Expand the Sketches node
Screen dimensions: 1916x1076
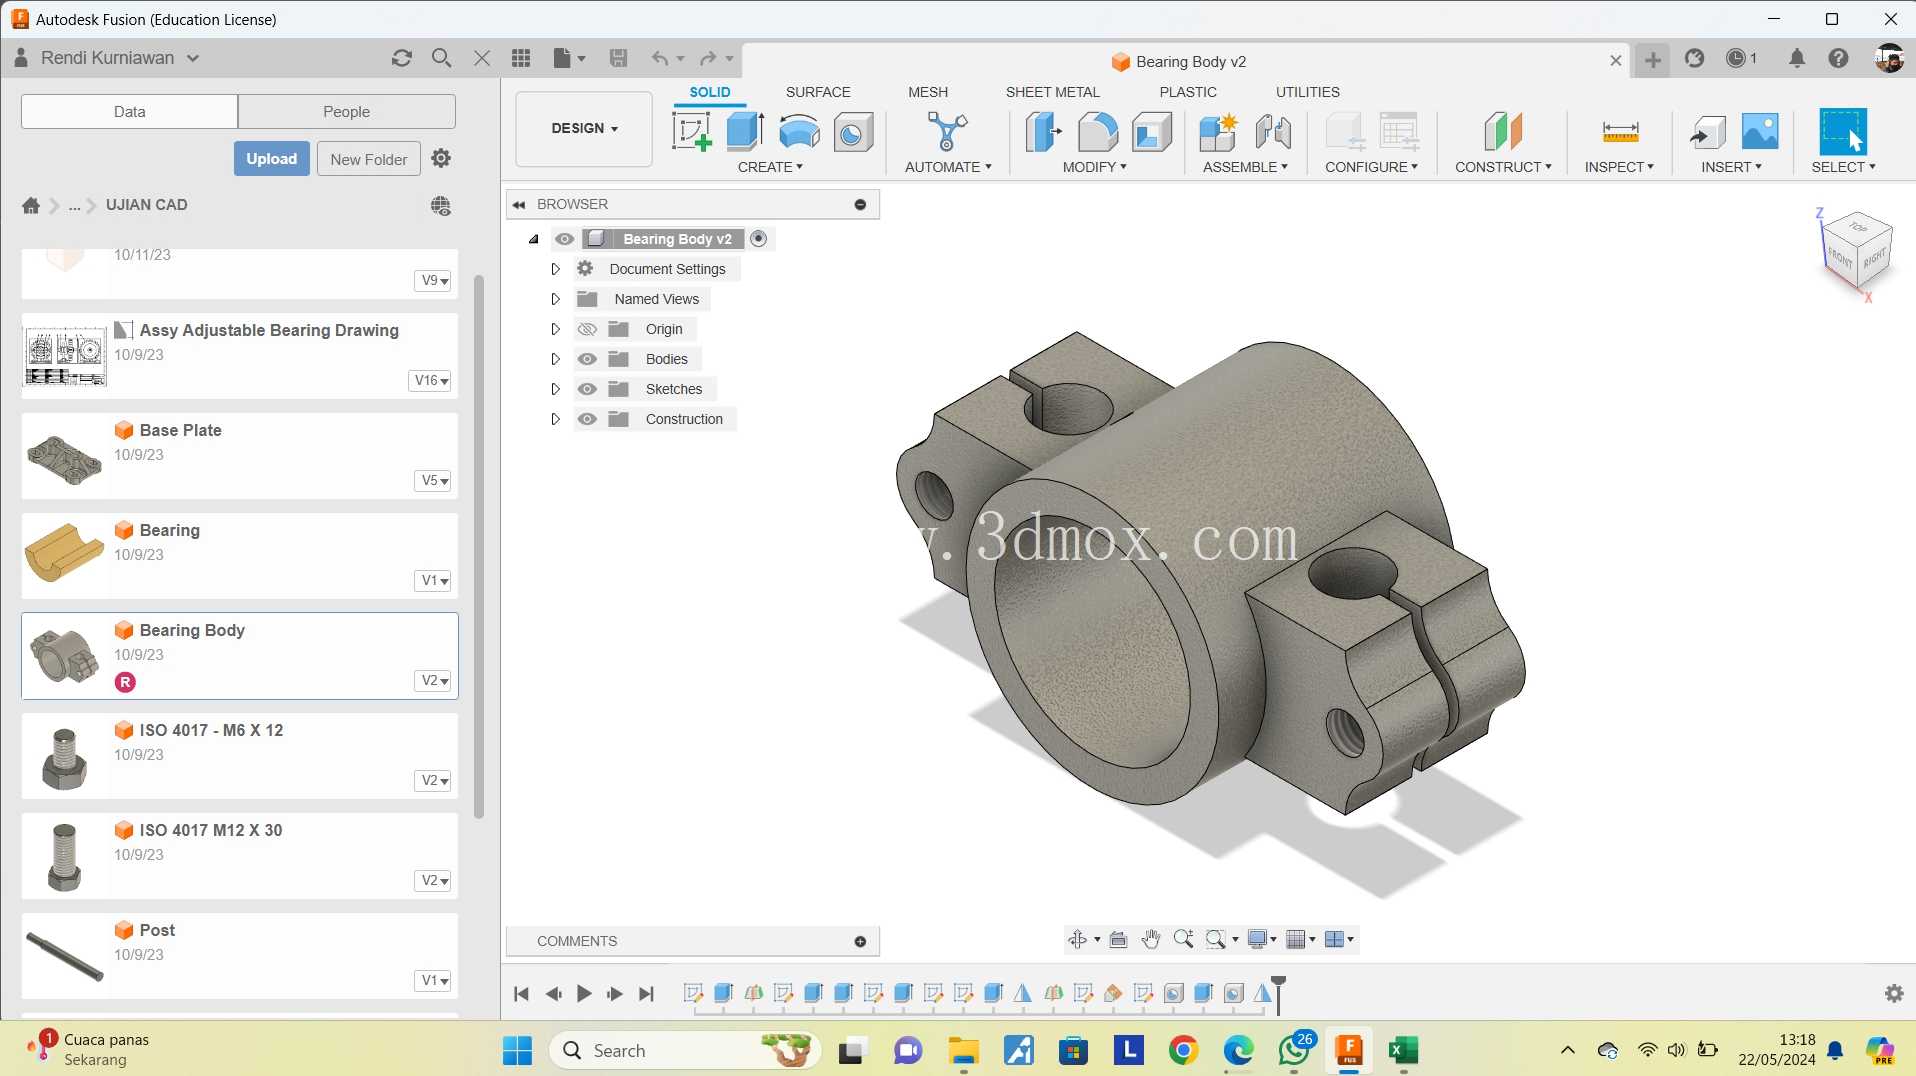(555, 389)
